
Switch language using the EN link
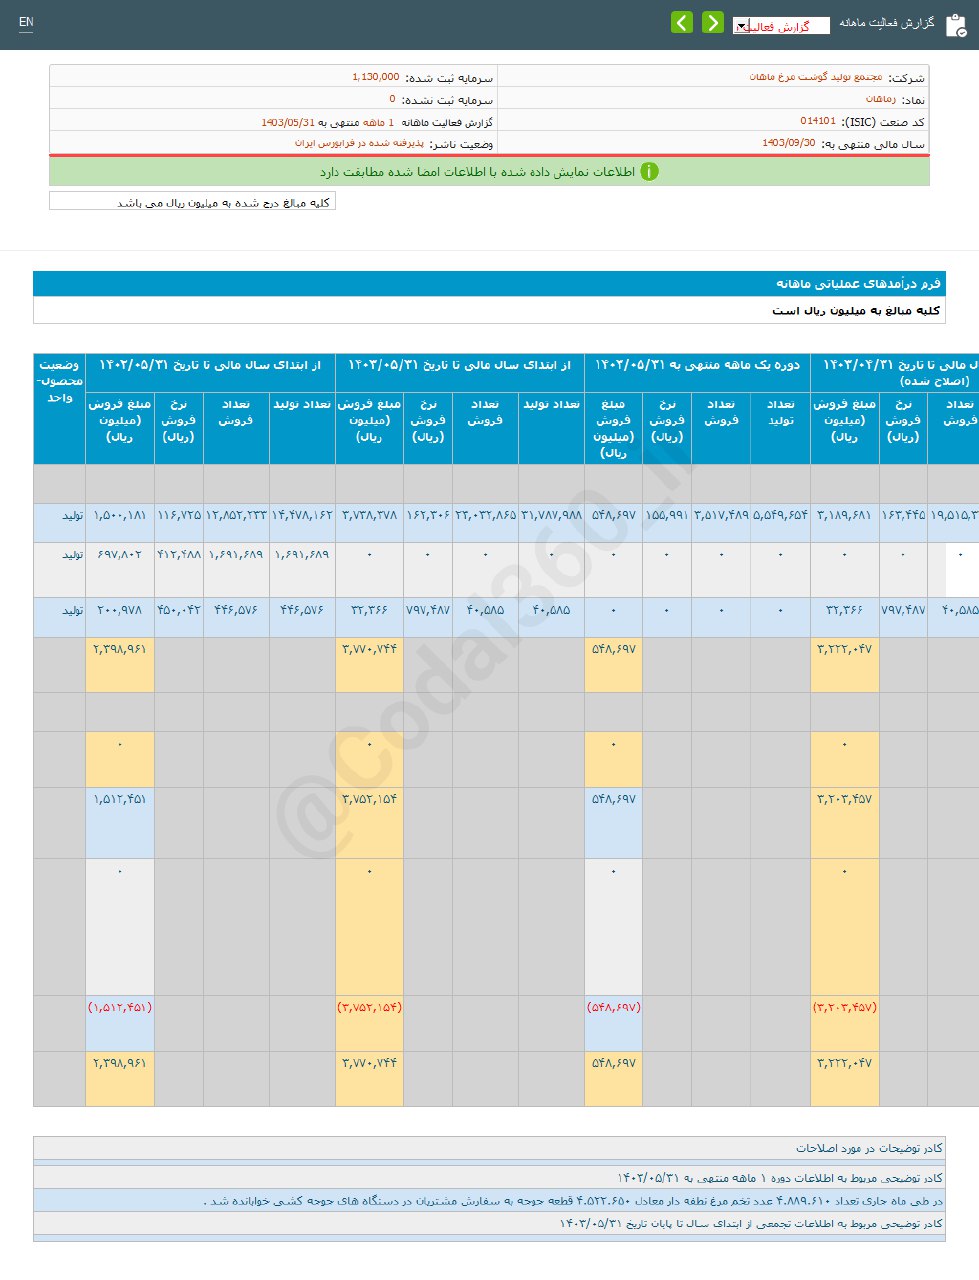(x=26, y=22)
